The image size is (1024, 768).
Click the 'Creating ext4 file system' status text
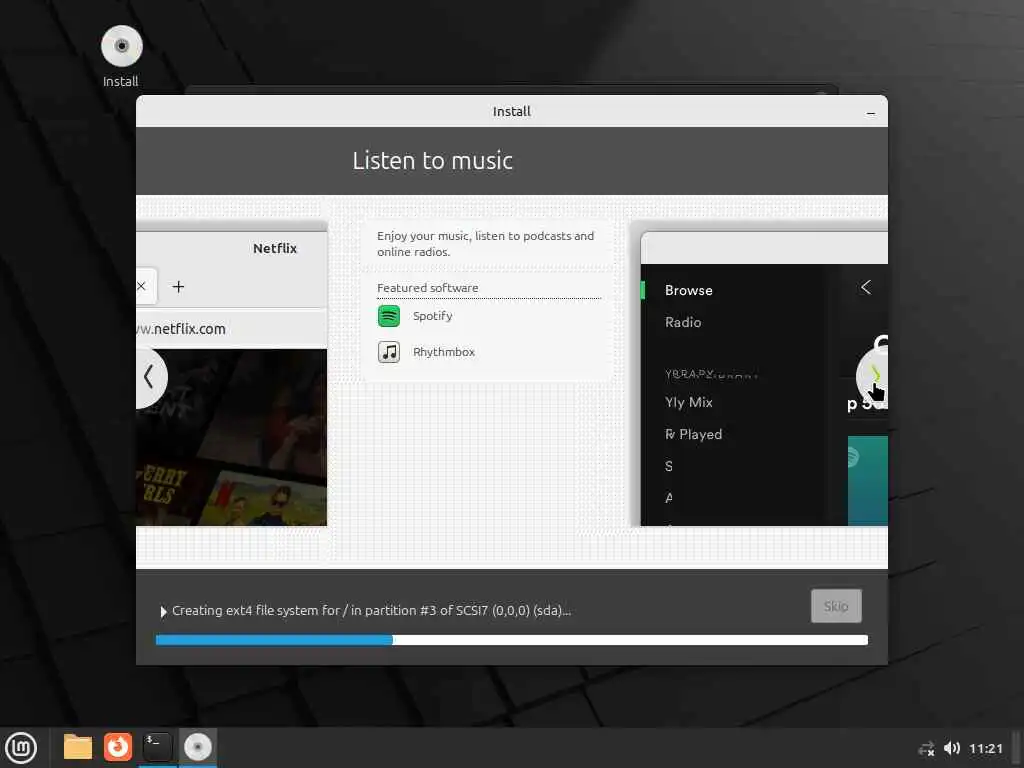(x=371, y=611)
